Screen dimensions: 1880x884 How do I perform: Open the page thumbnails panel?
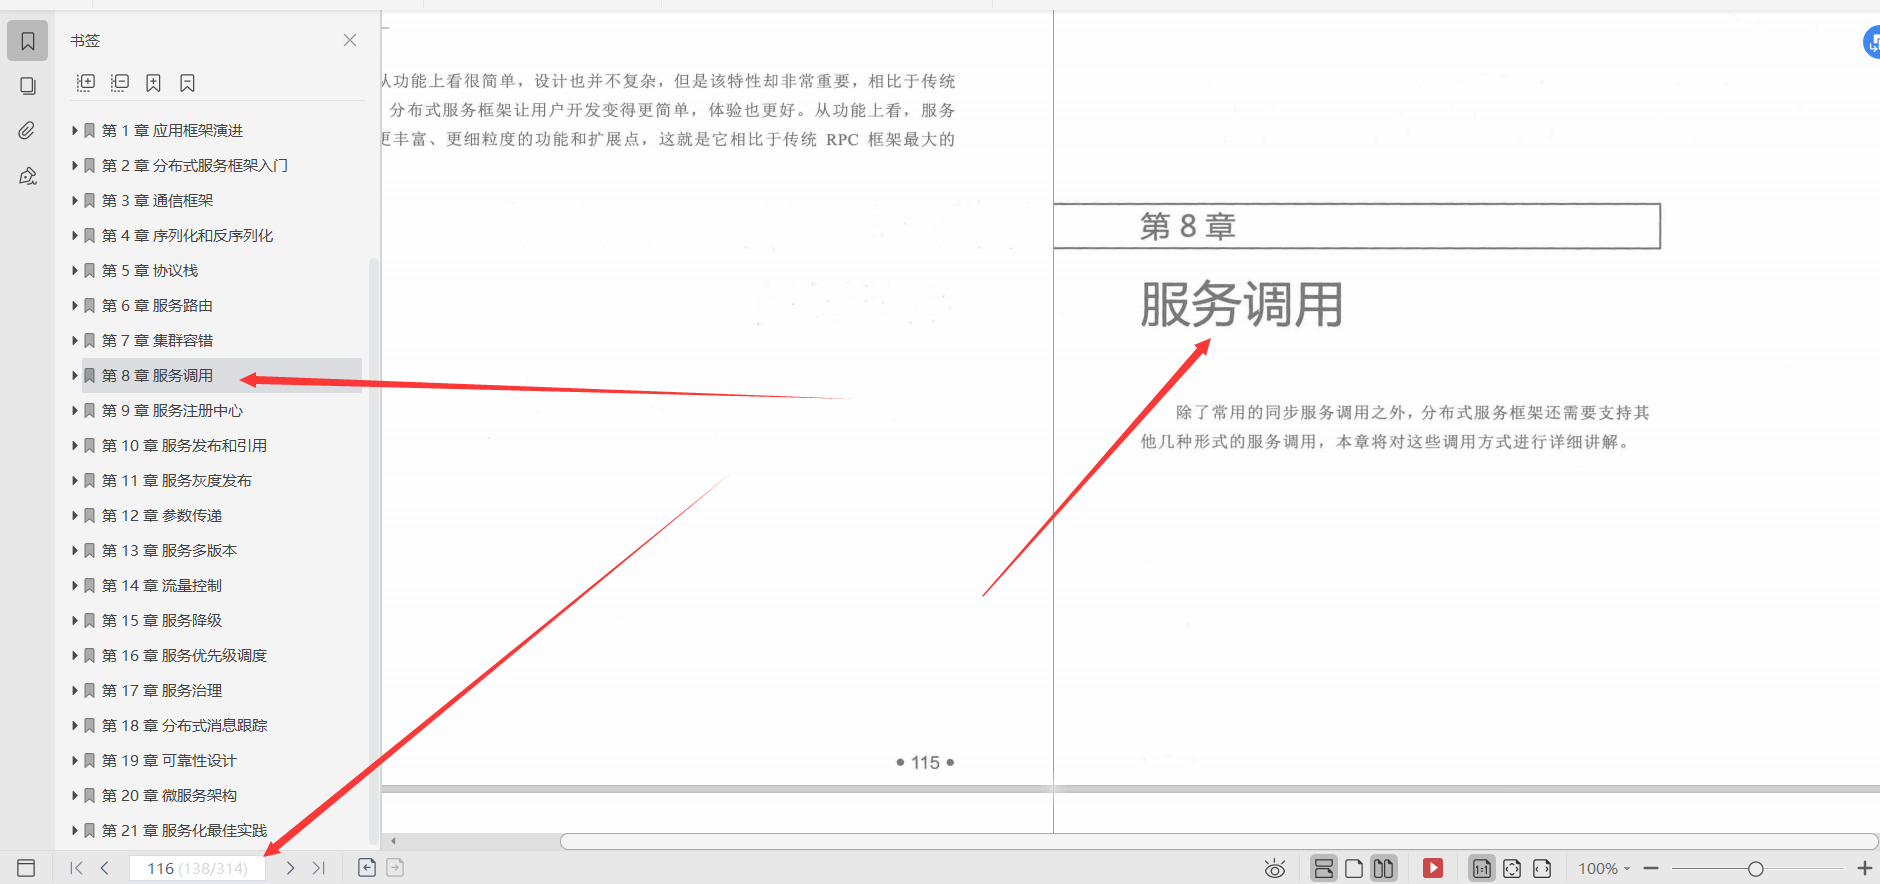28,86
